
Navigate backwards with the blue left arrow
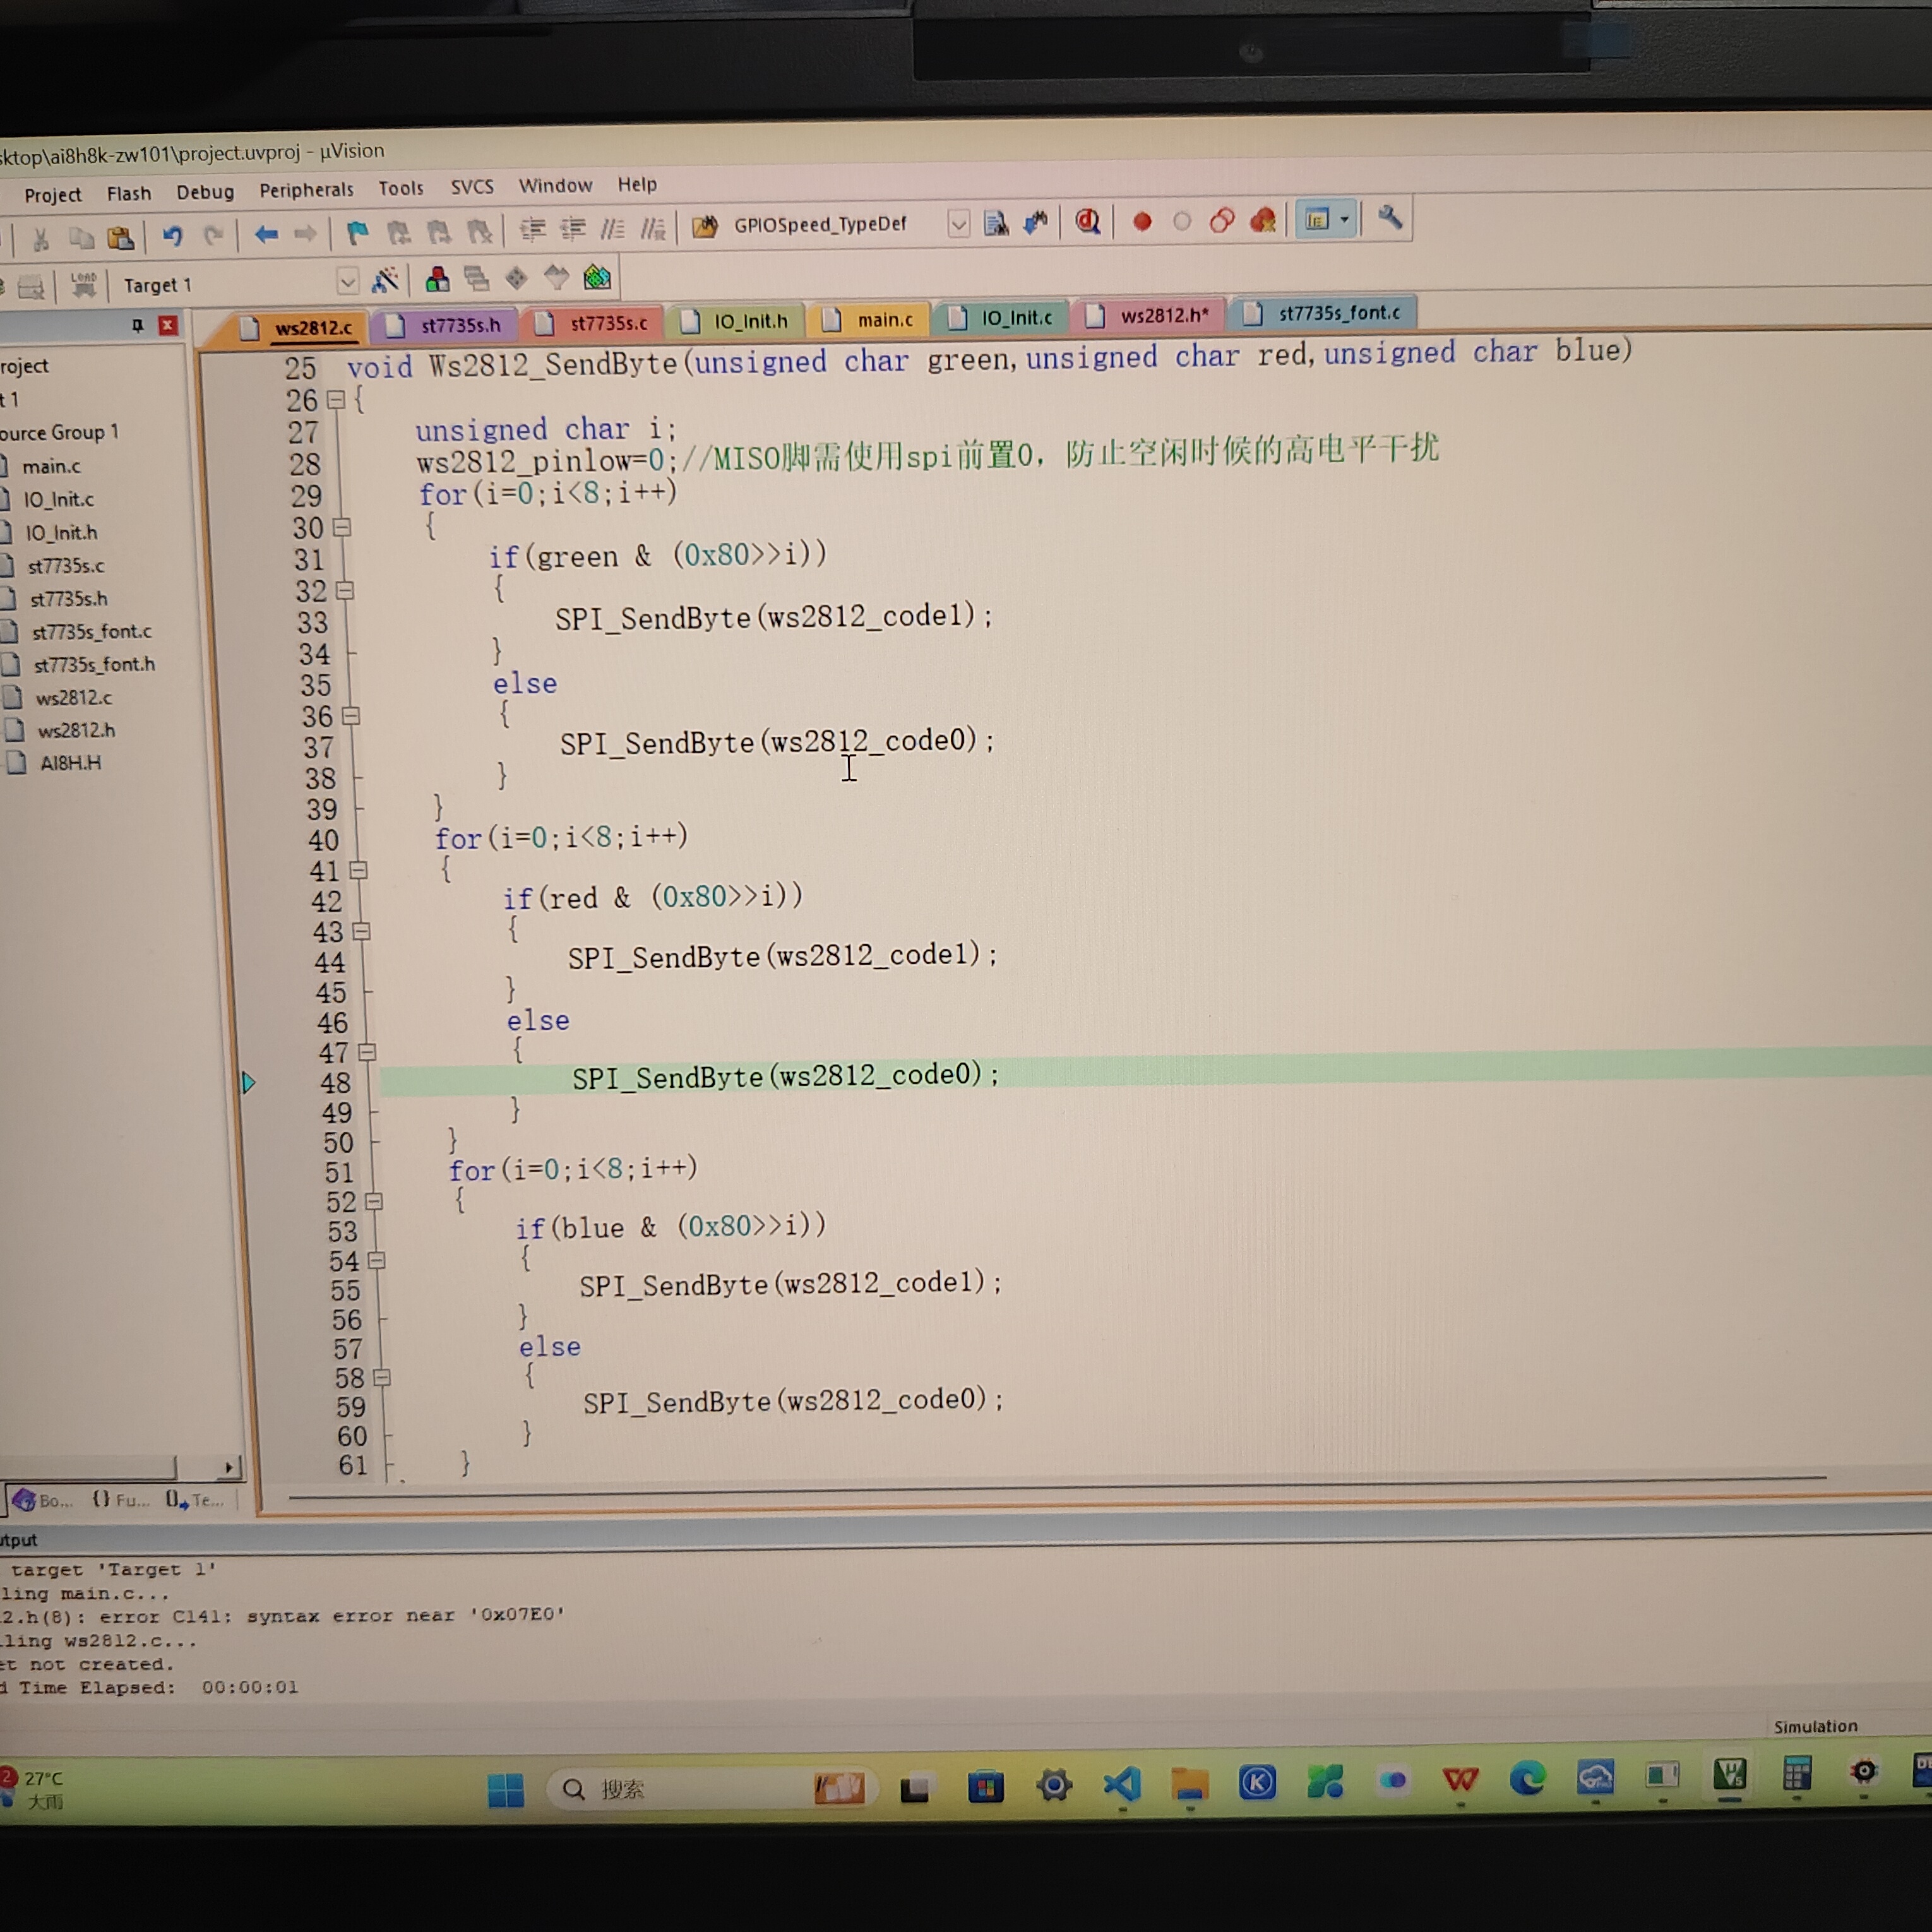tap(266, 235)
